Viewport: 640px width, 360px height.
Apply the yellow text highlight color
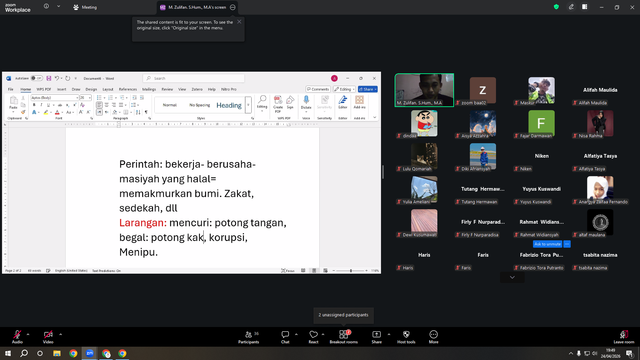tap(46, 112)
